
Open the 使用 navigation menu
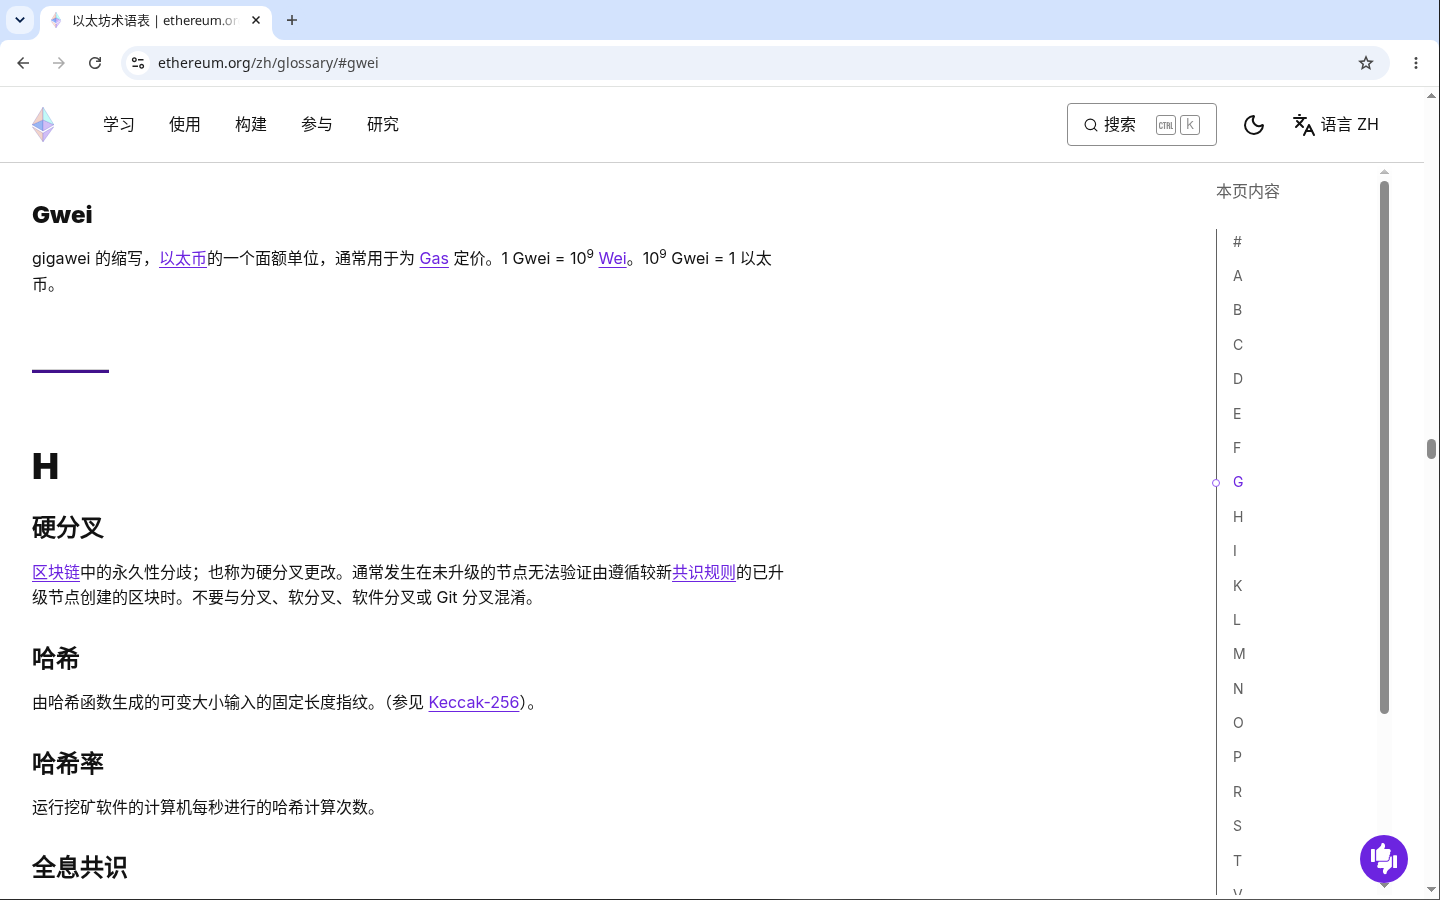(185, 125)
